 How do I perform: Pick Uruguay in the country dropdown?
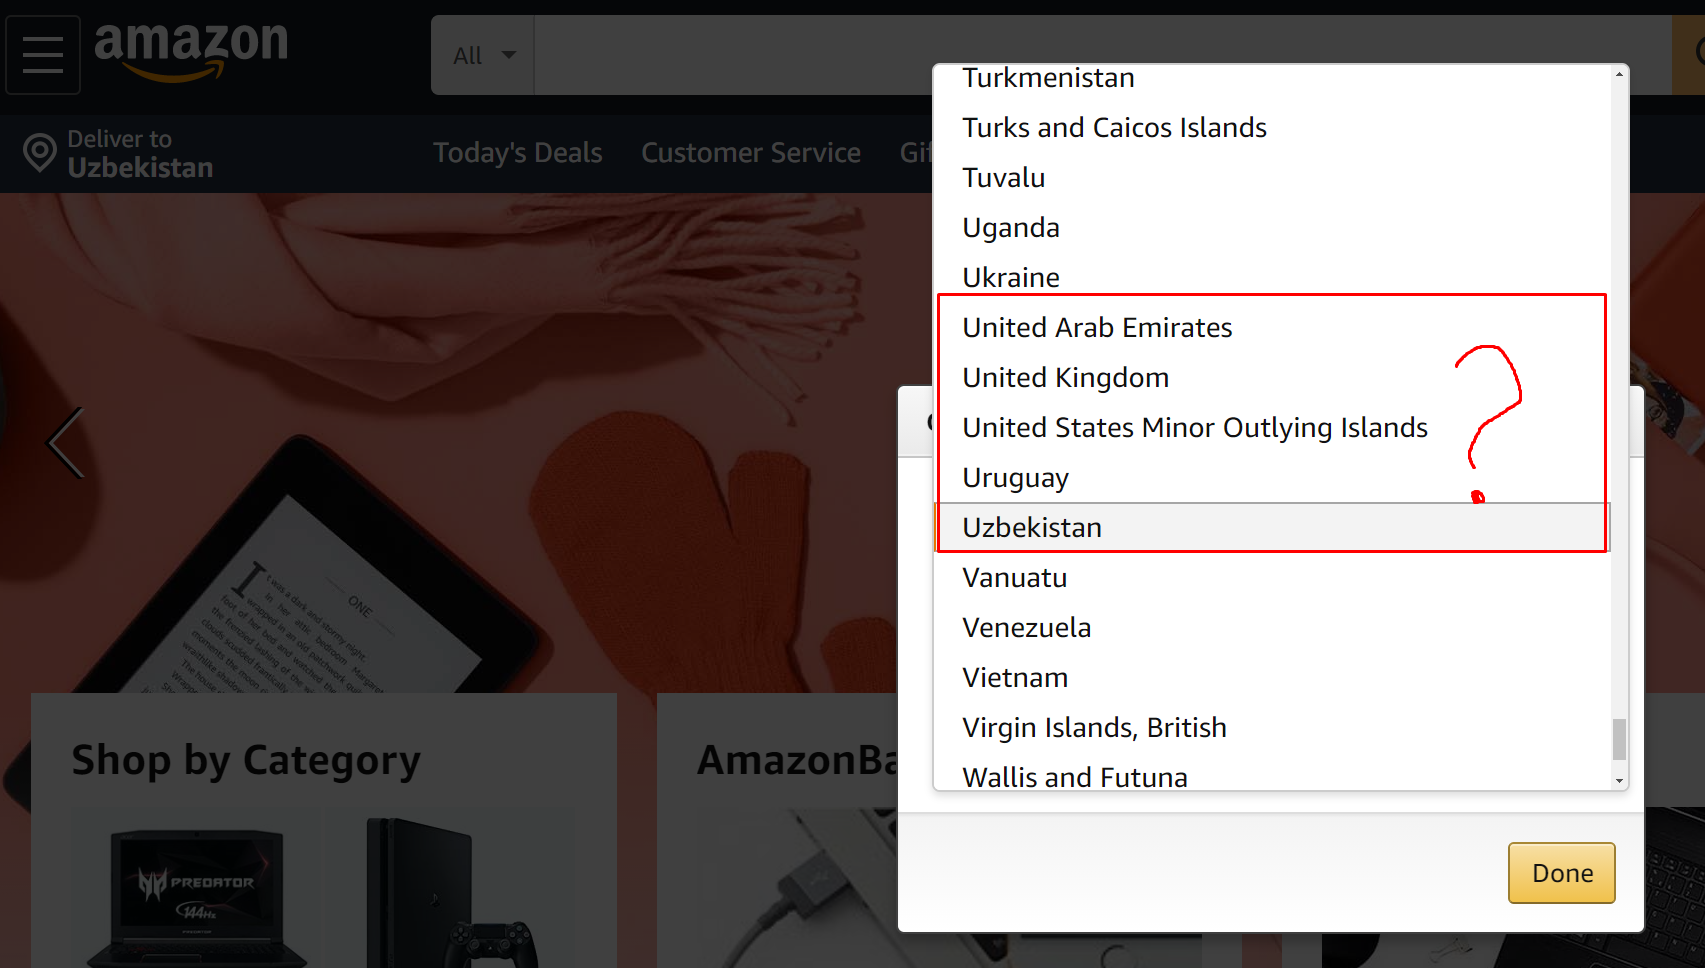1015,478
